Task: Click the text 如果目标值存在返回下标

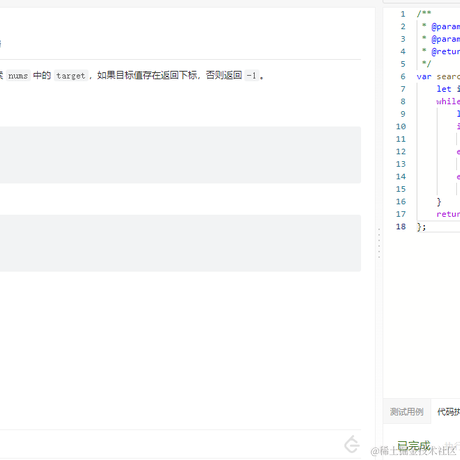Action: [x=147, y=75]
